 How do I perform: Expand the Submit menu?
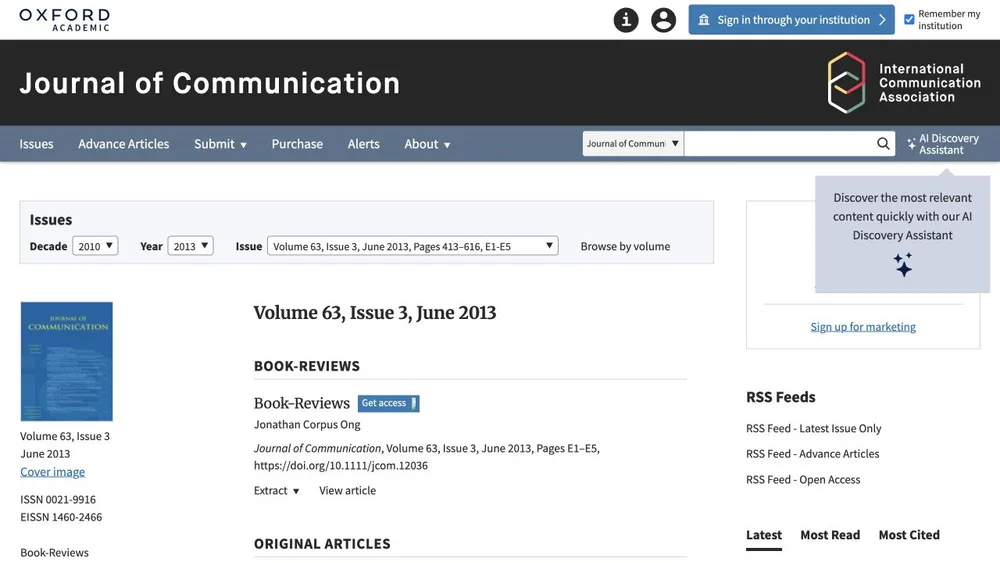tap(220, 144)
